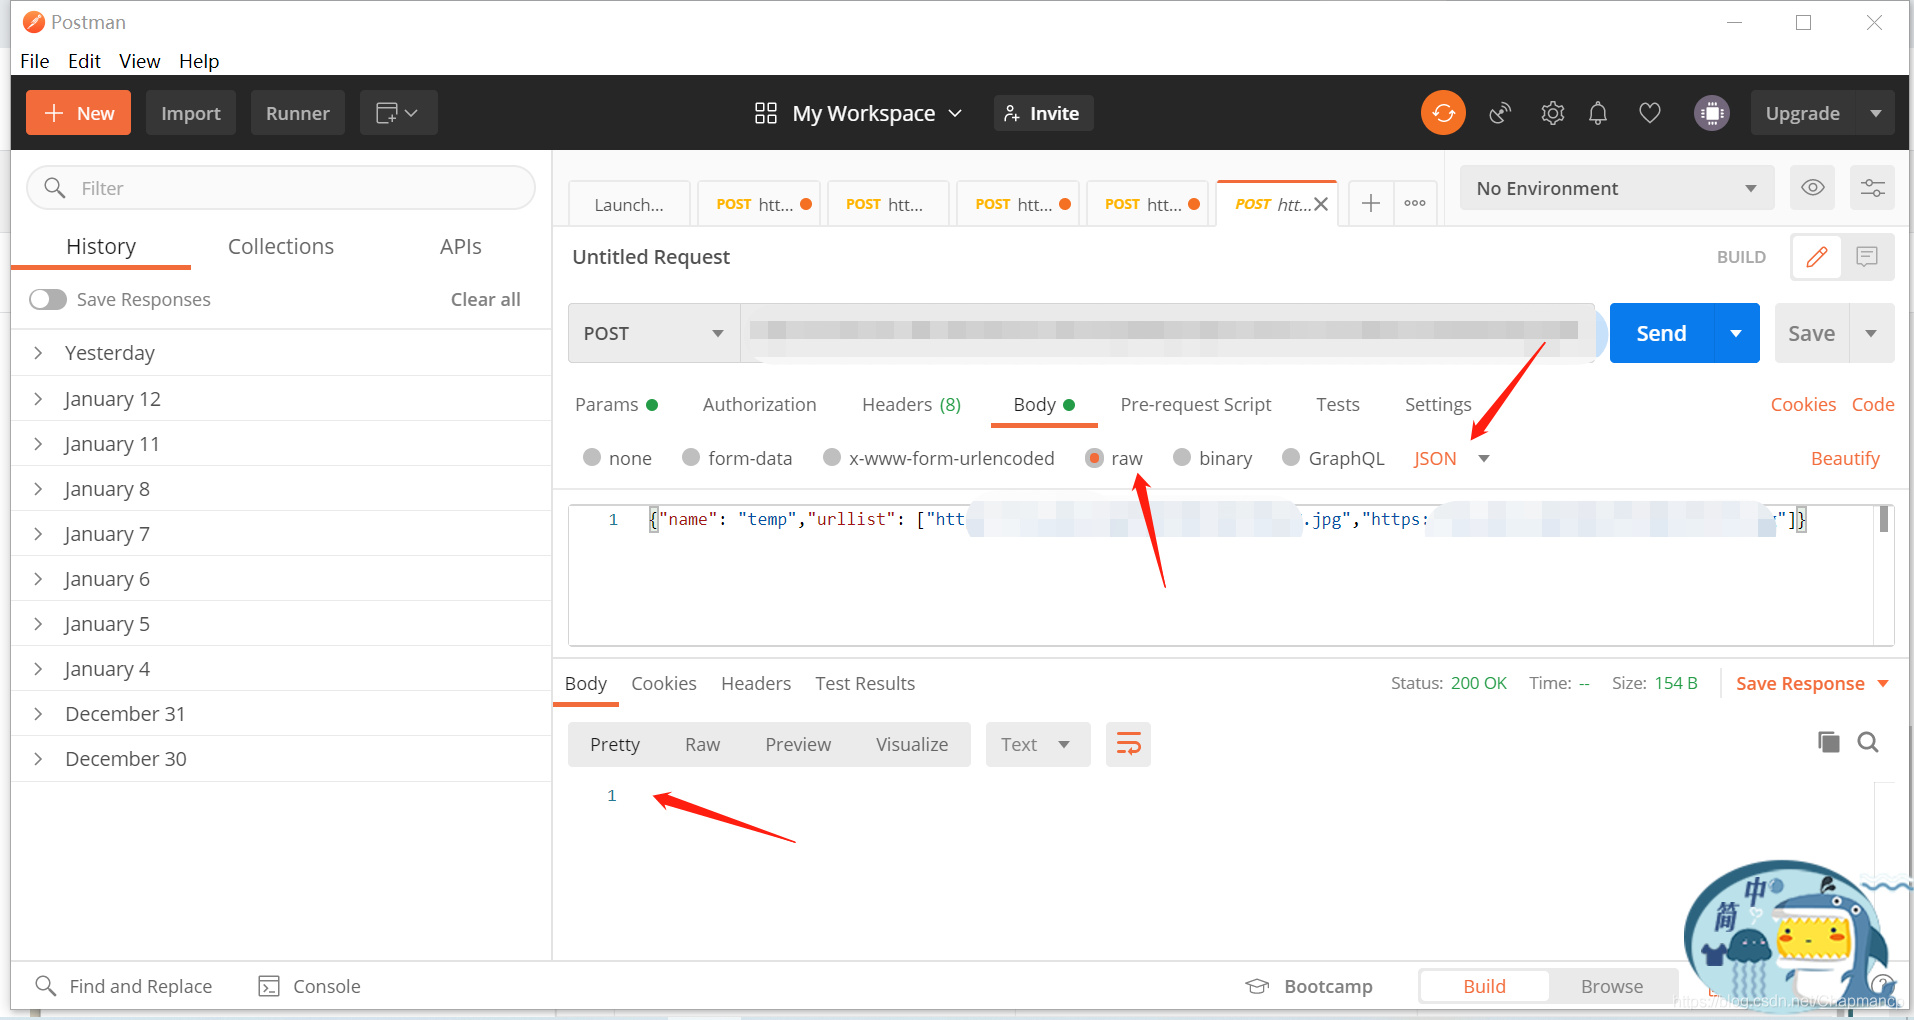Viewport: 1914px width, 1020px height.
Task: Select the binary body radio option
Action: pyautogui.click(x=1182, y=458)
